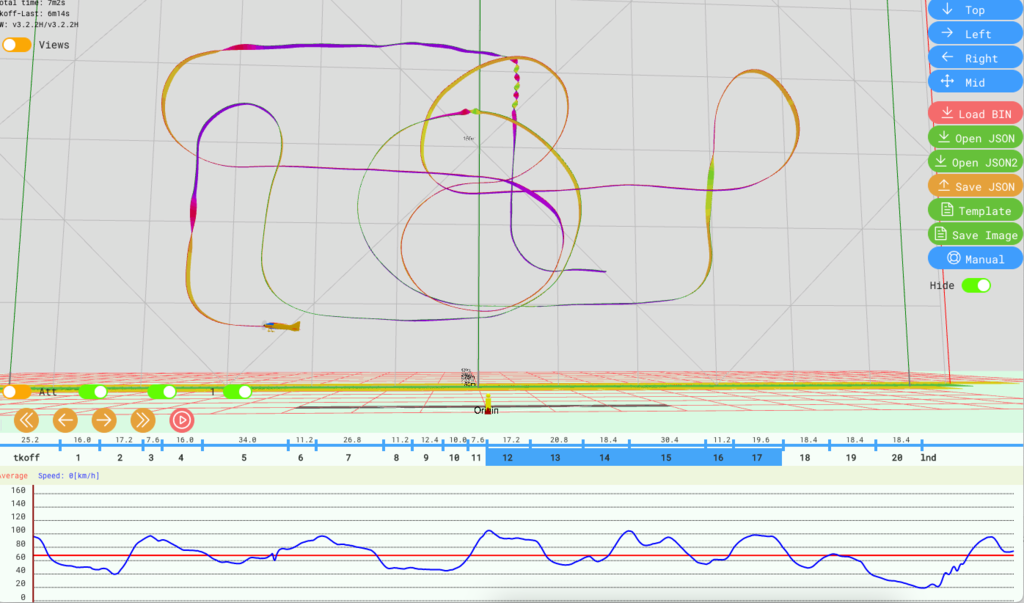Click the v3.2.2H/v3.2.2H version text

coord(45,25)
